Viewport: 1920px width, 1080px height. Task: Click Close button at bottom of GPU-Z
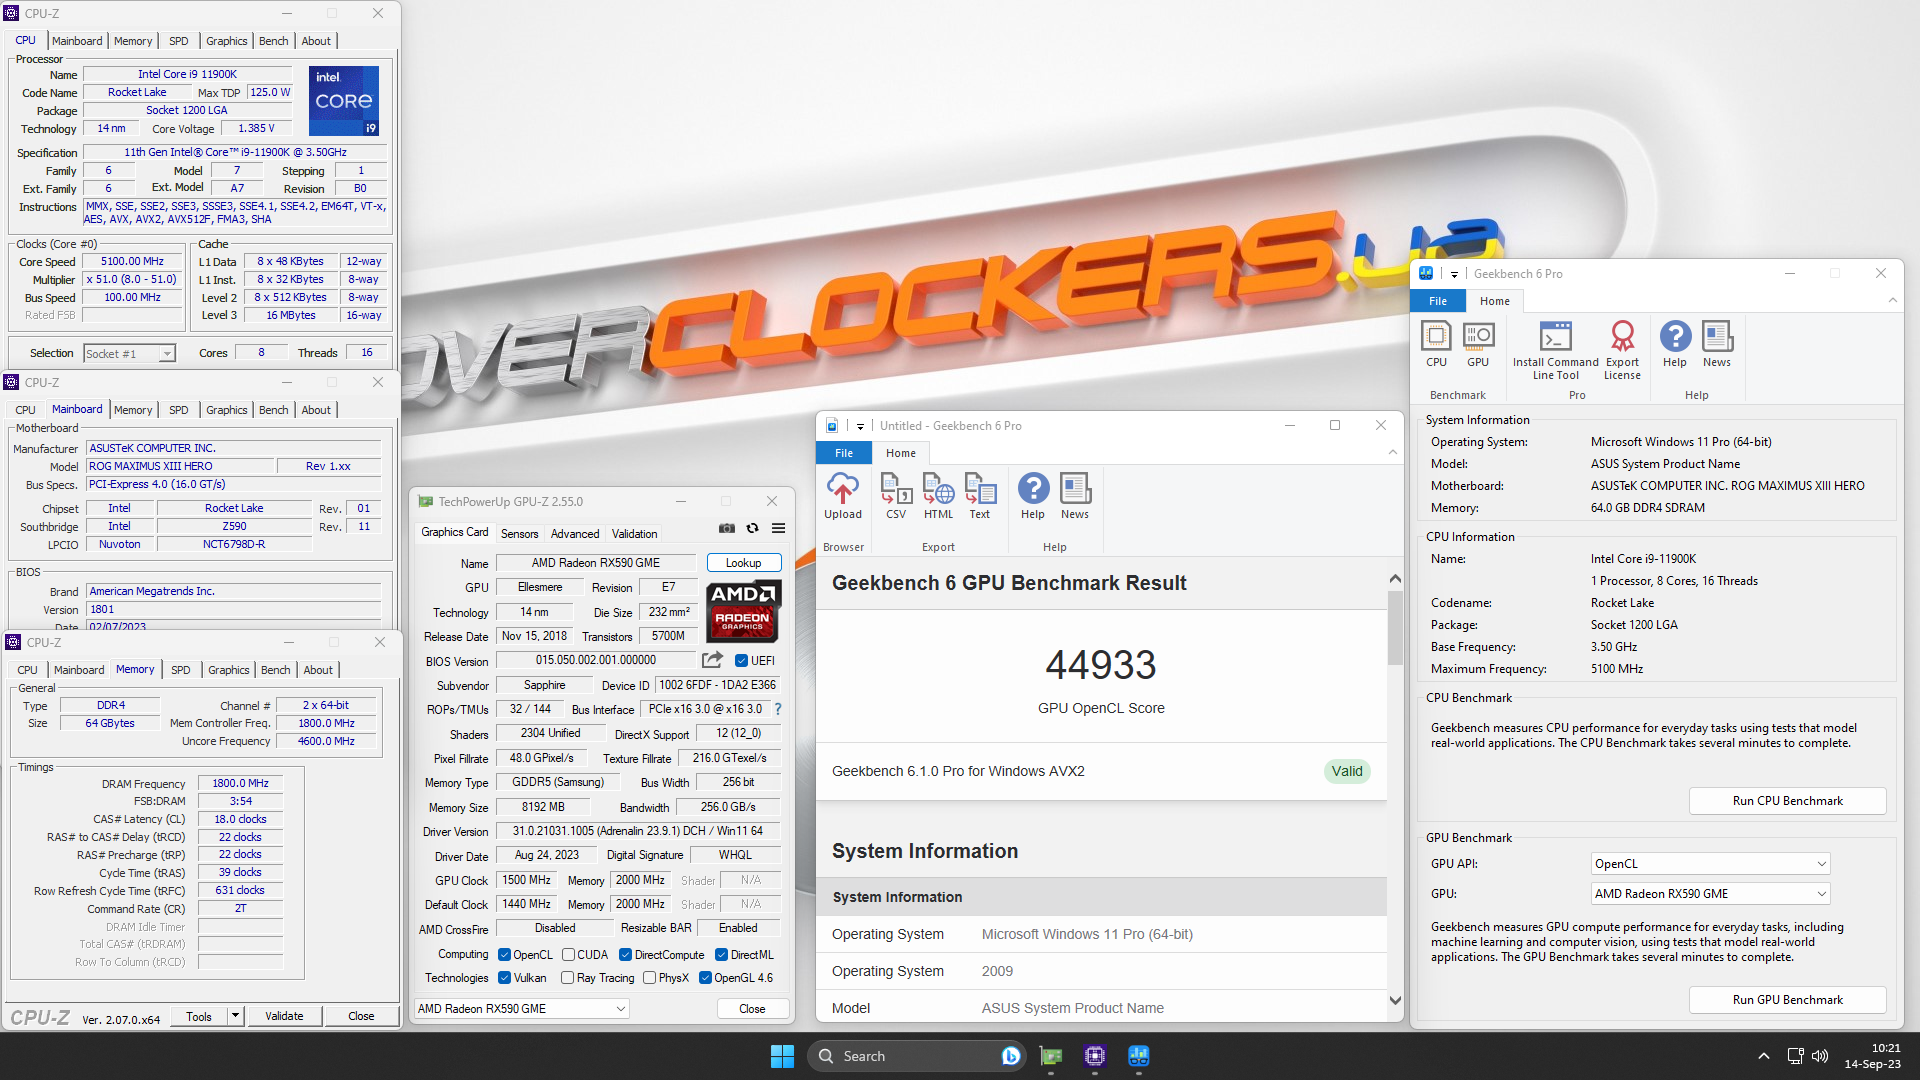(752, 1009)
